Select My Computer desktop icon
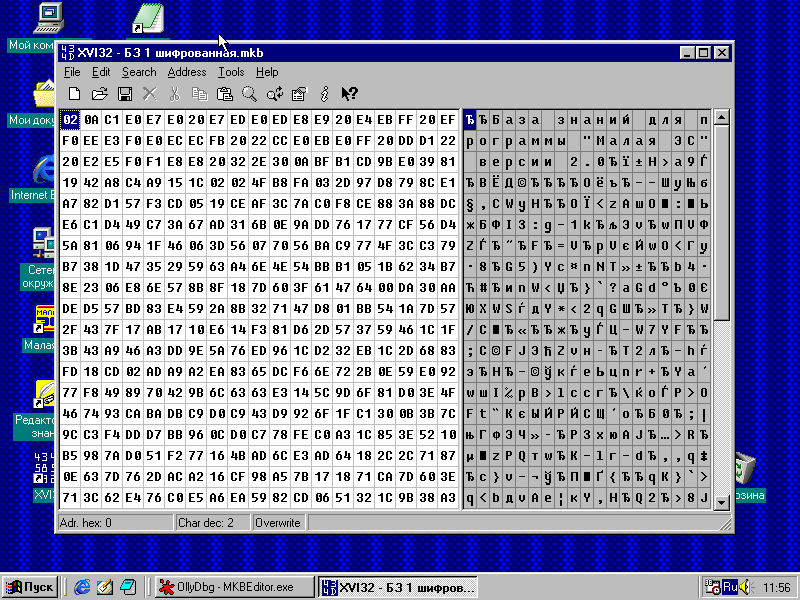Screen dimensions: 800x600 click(x=49, y=18)
